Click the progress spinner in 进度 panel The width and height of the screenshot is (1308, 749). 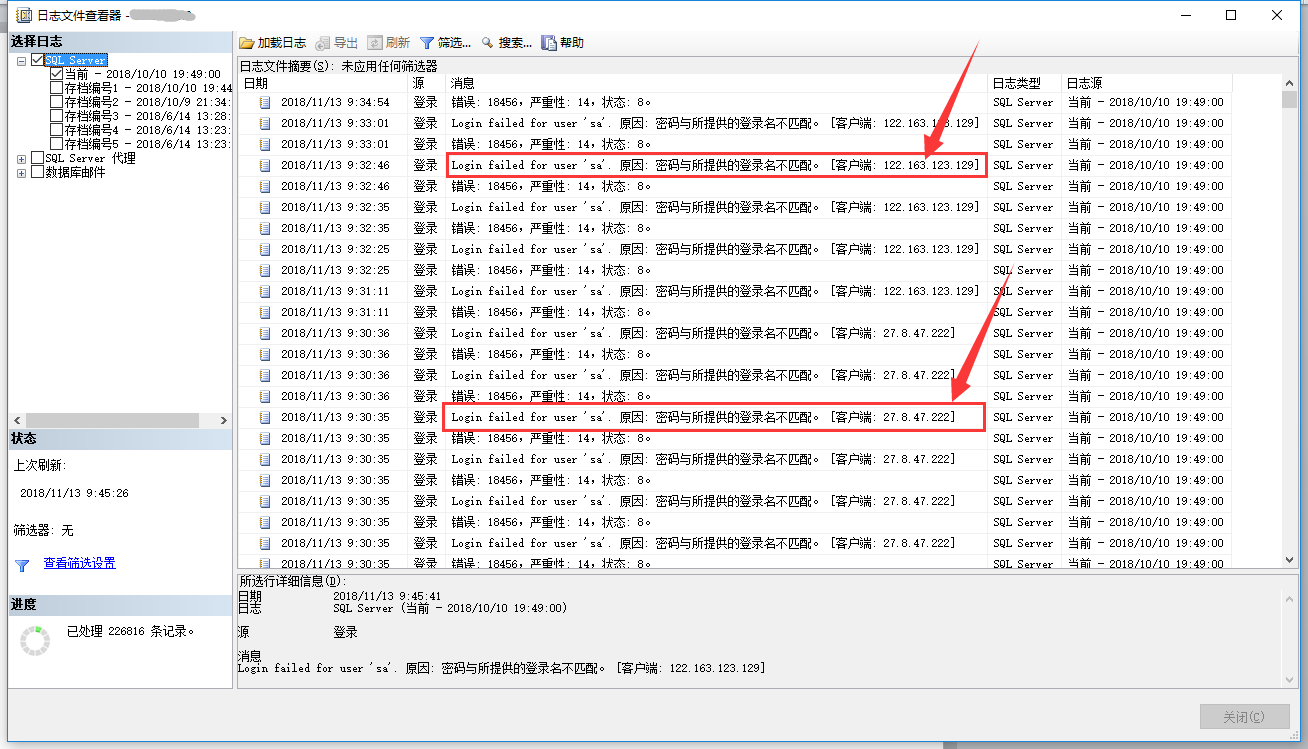pos(35,641)
